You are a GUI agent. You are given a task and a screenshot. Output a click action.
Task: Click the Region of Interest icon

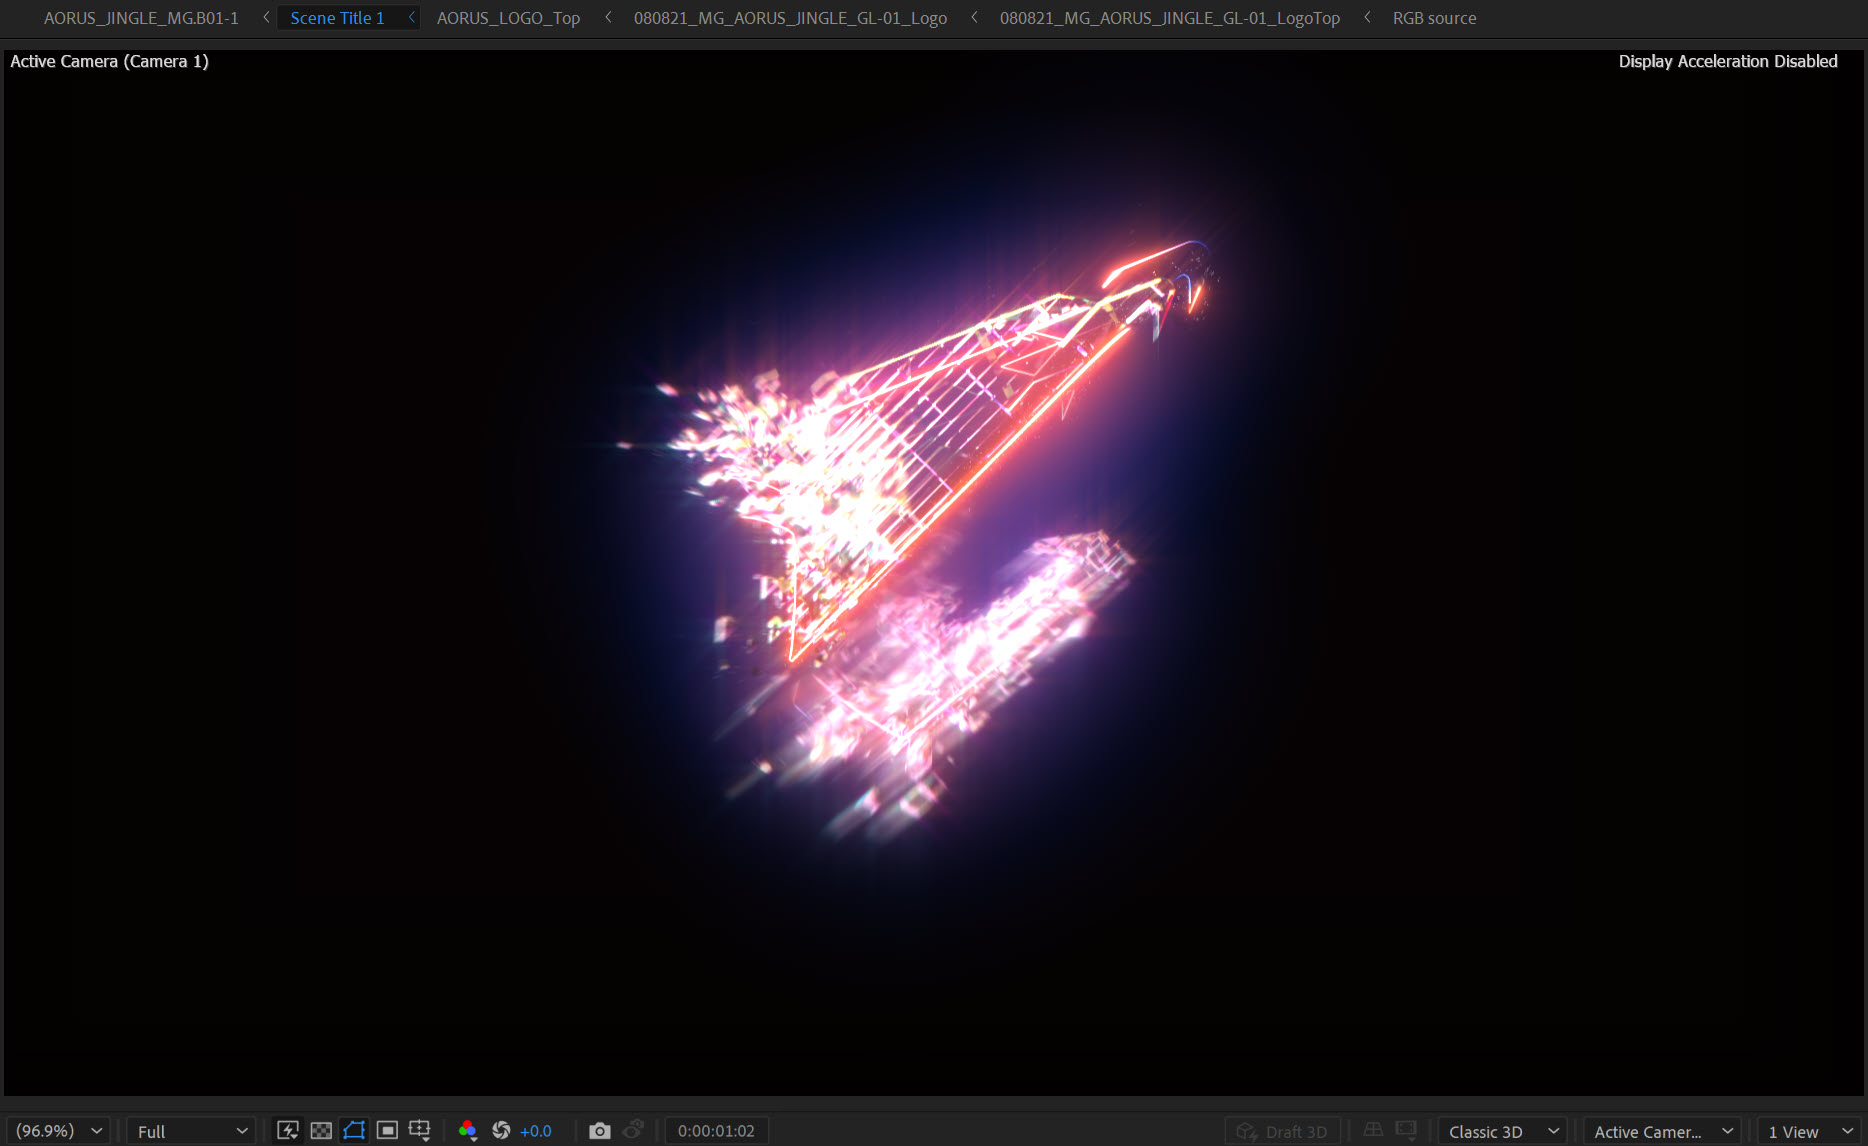tap(387, 1131)
